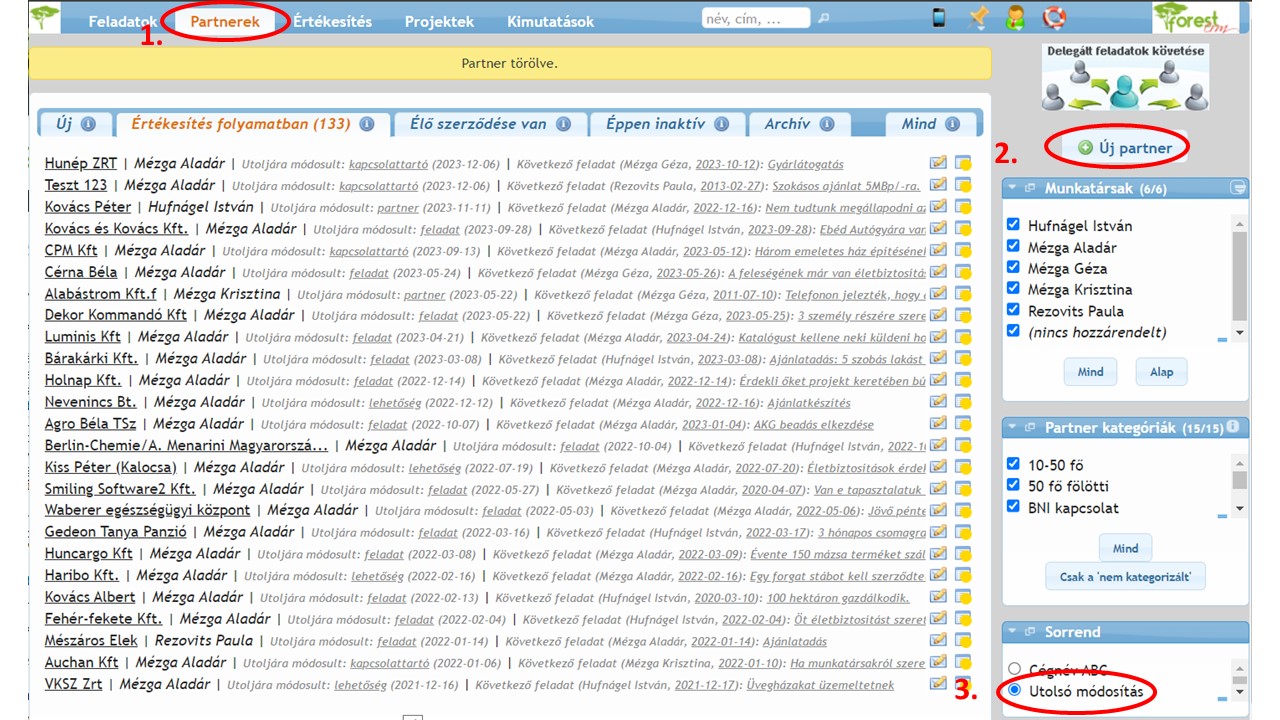The height and width of the screenshot is (720, 1280).
Task: Toggle the BNI kapcsolat category checkbox
Action: (1014, 507)
